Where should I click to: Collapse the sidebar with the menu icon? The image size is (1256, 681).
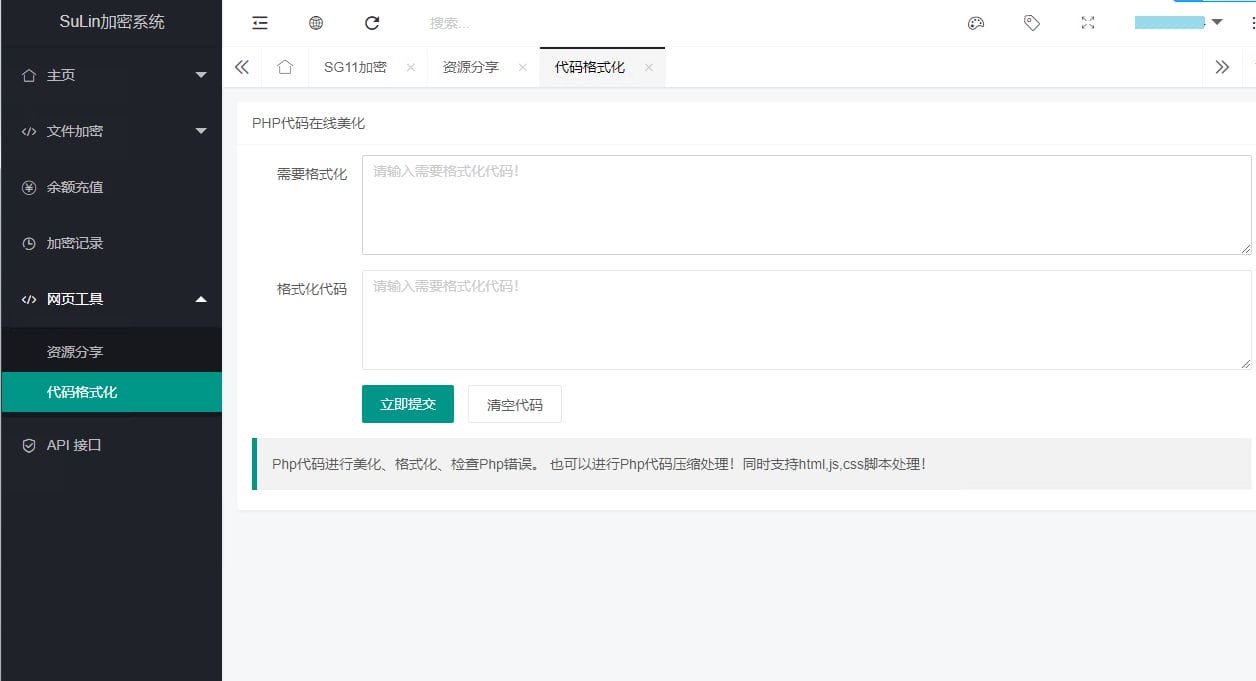259,22
